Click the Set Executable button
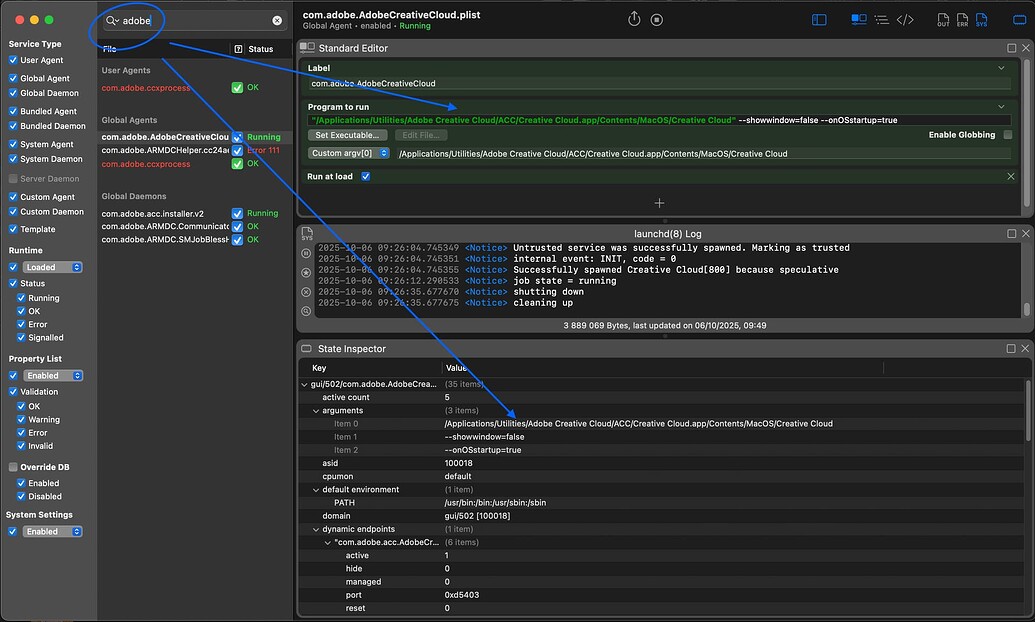The width and height of the screenshot is (1035, 622). (348, 134)
